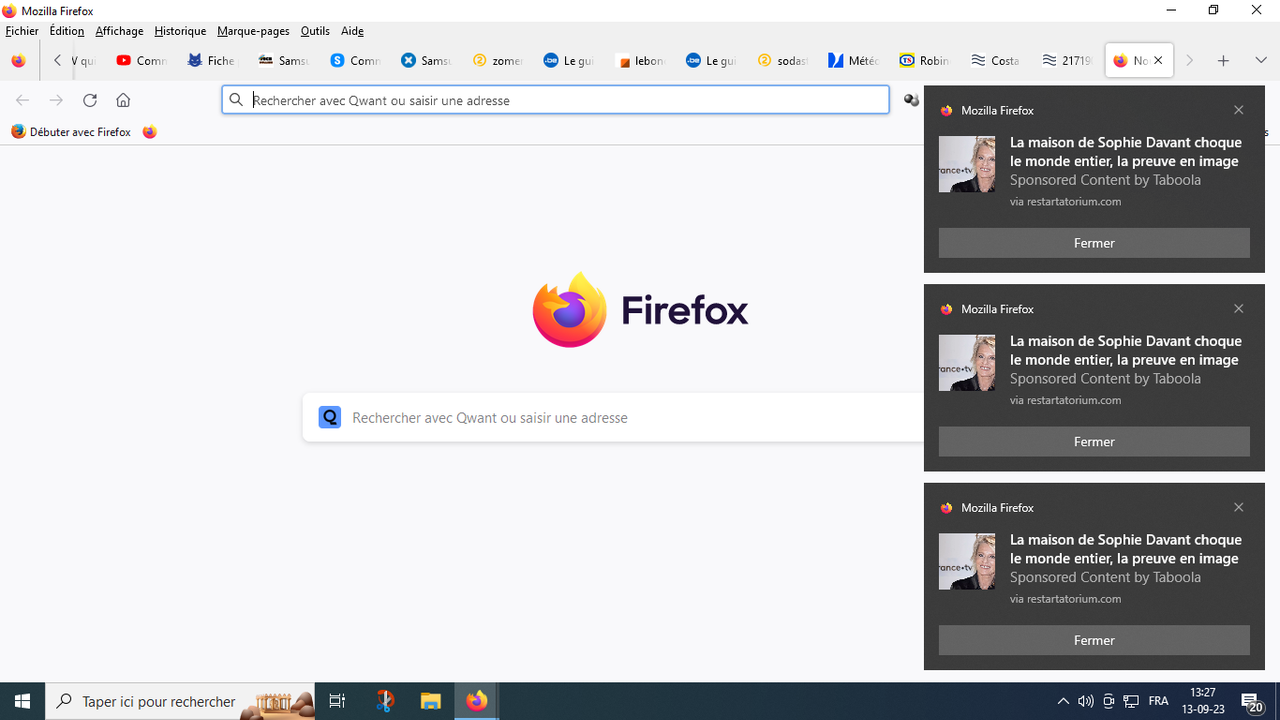Open a new tab with plus button
Image resolution: width=1280 pixels, height=720 pixels.
click(1223, 61)
